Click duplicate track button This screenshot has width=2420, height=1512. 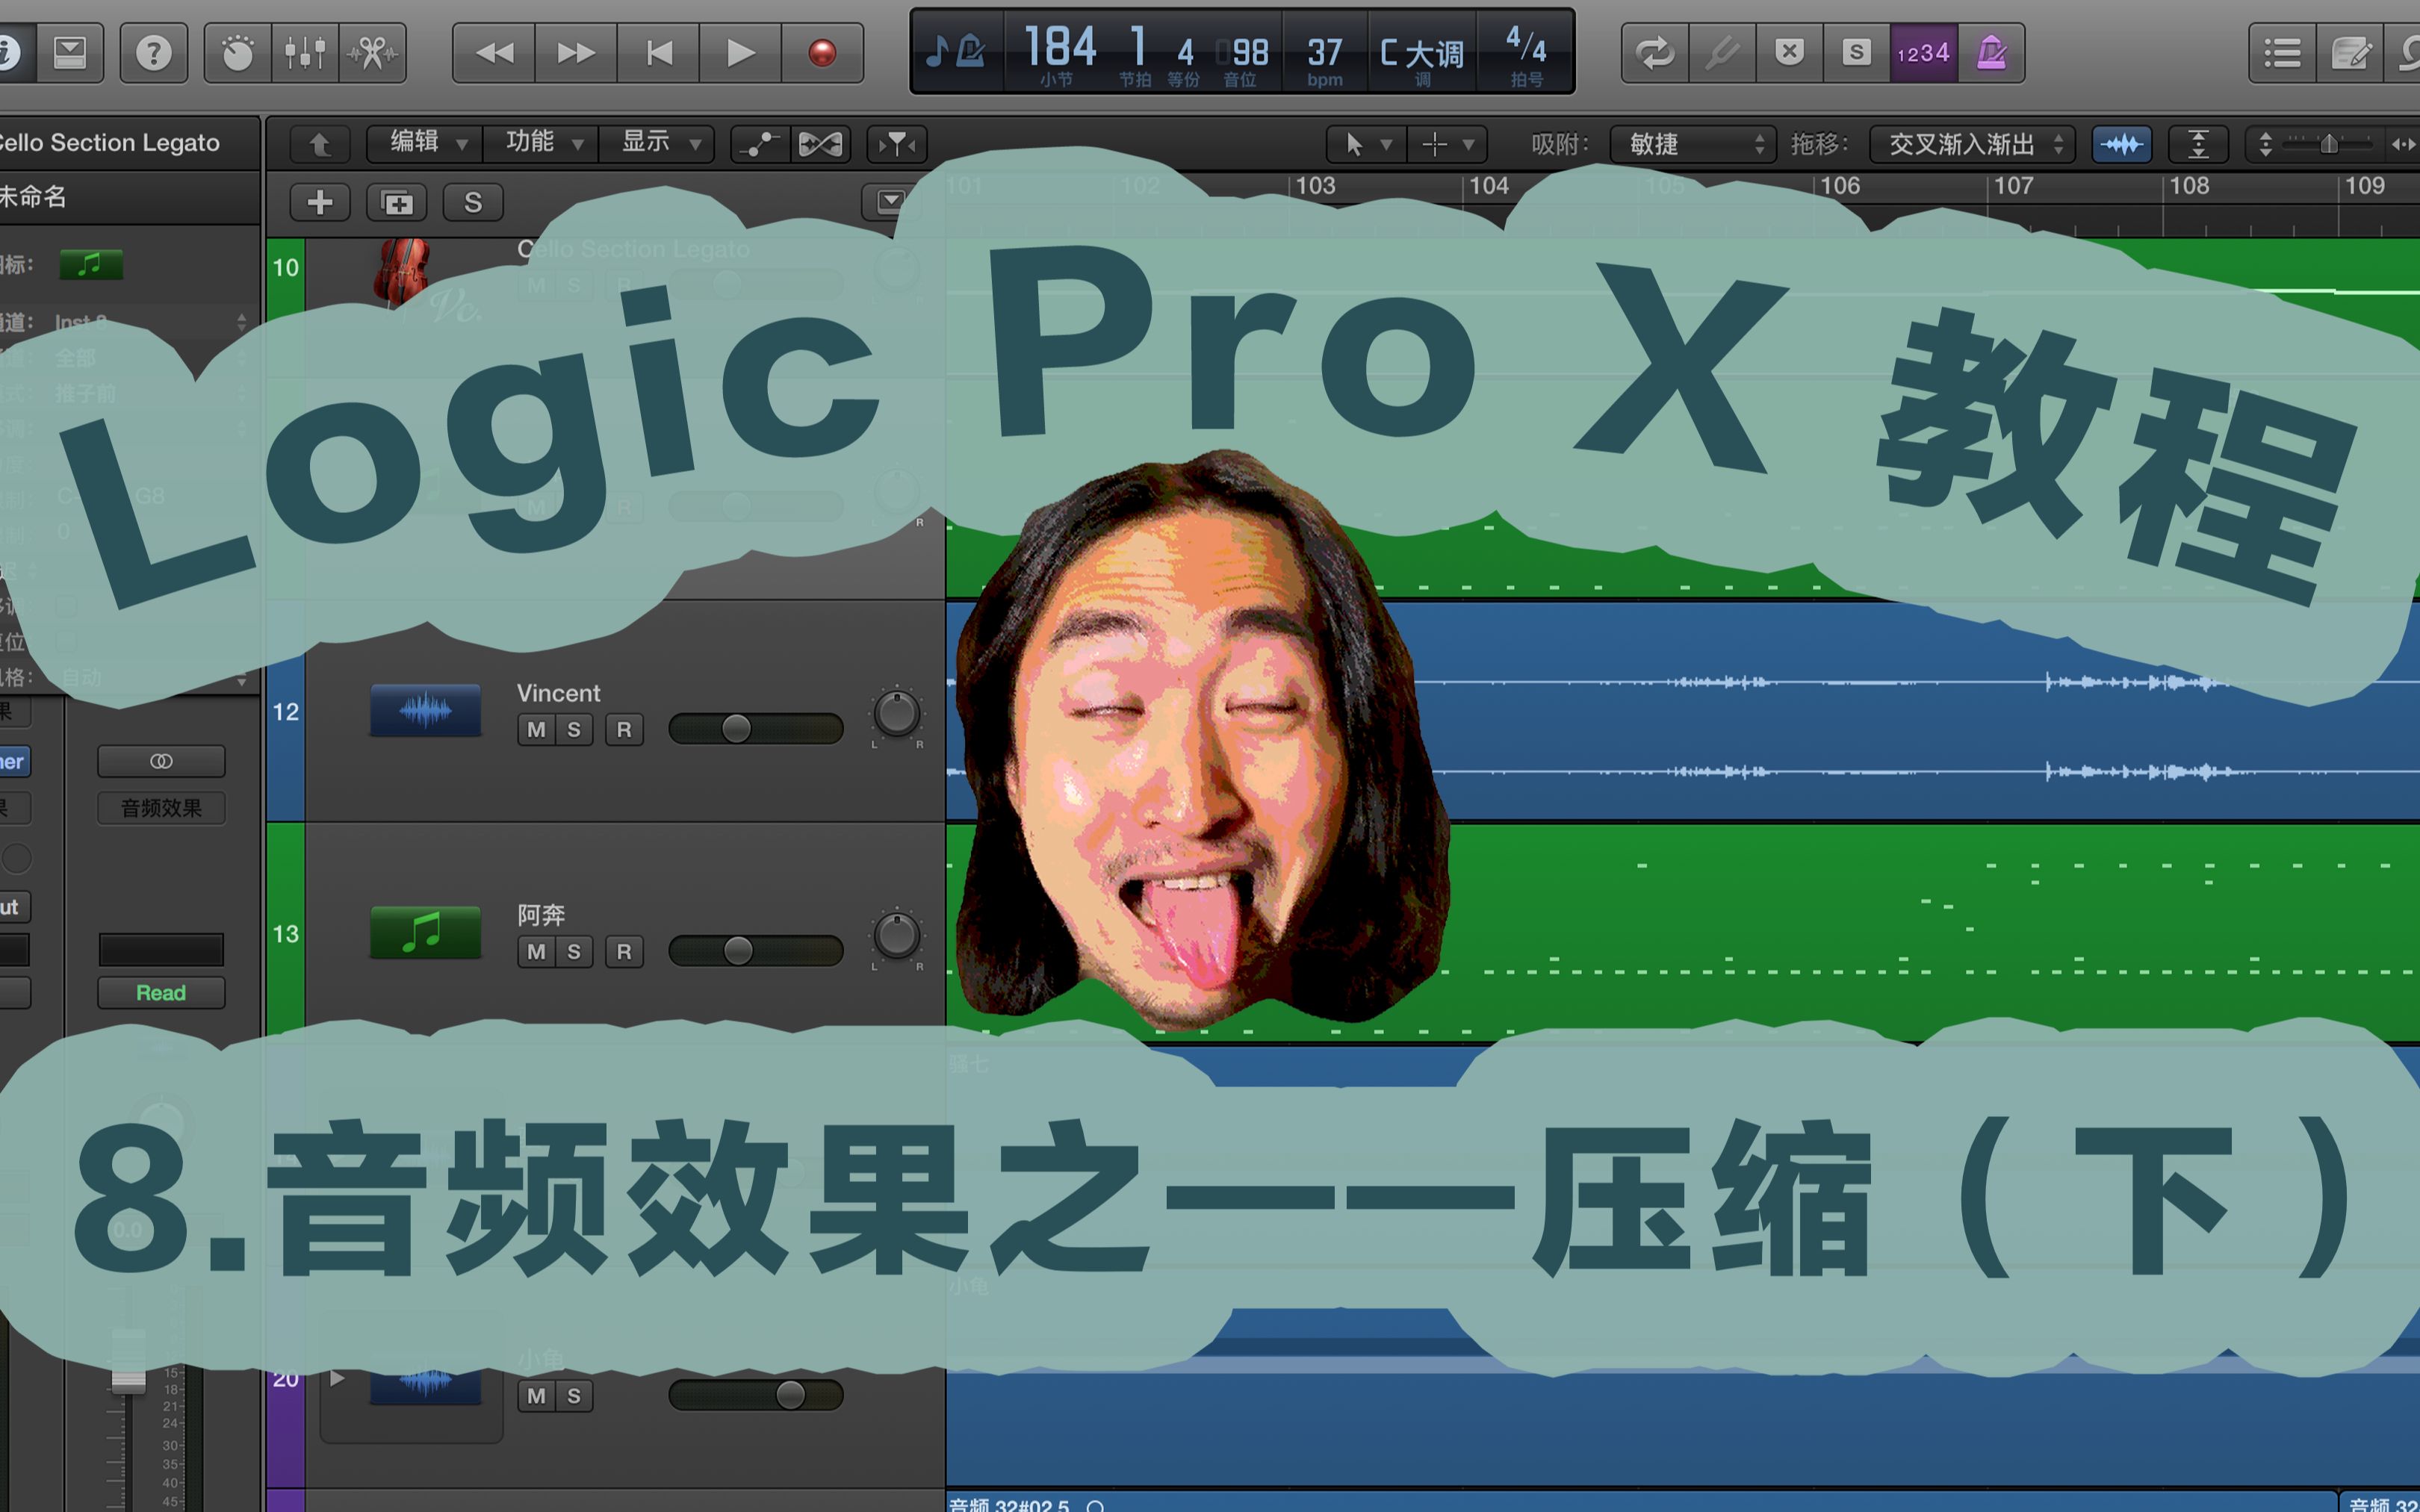(397, 203)
